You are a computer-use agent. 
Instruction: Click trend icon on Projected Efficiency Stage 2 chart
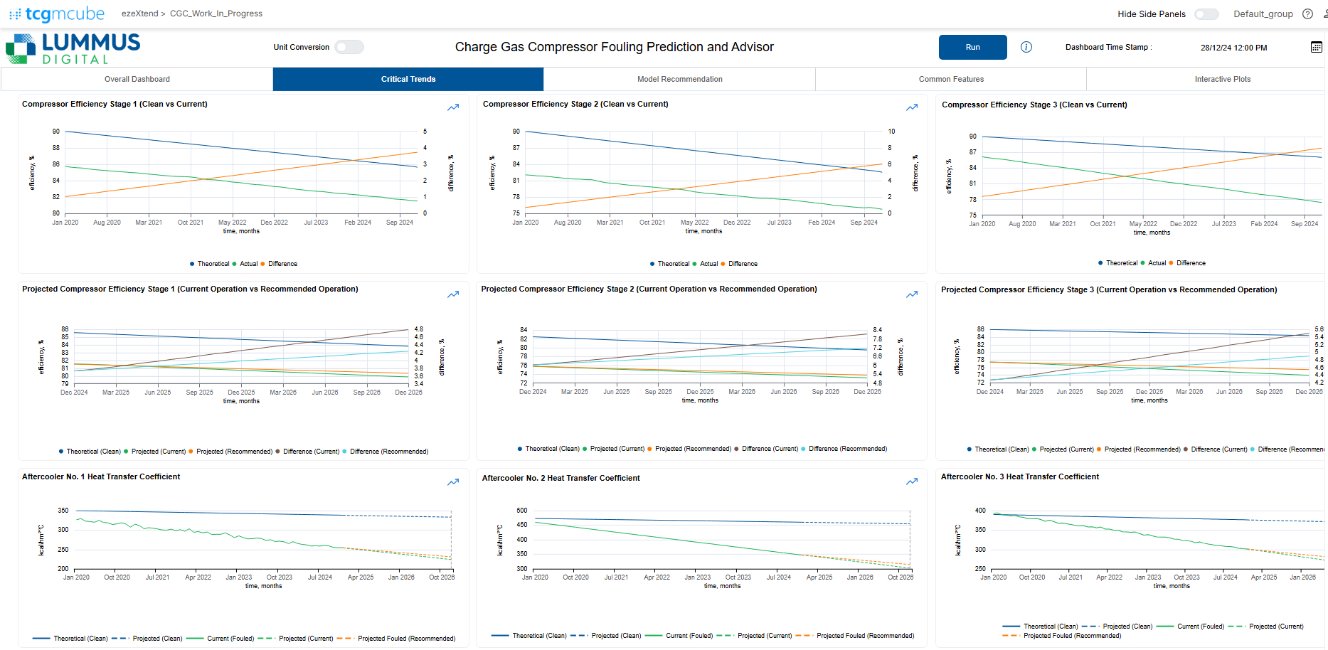tap(911, 294)
